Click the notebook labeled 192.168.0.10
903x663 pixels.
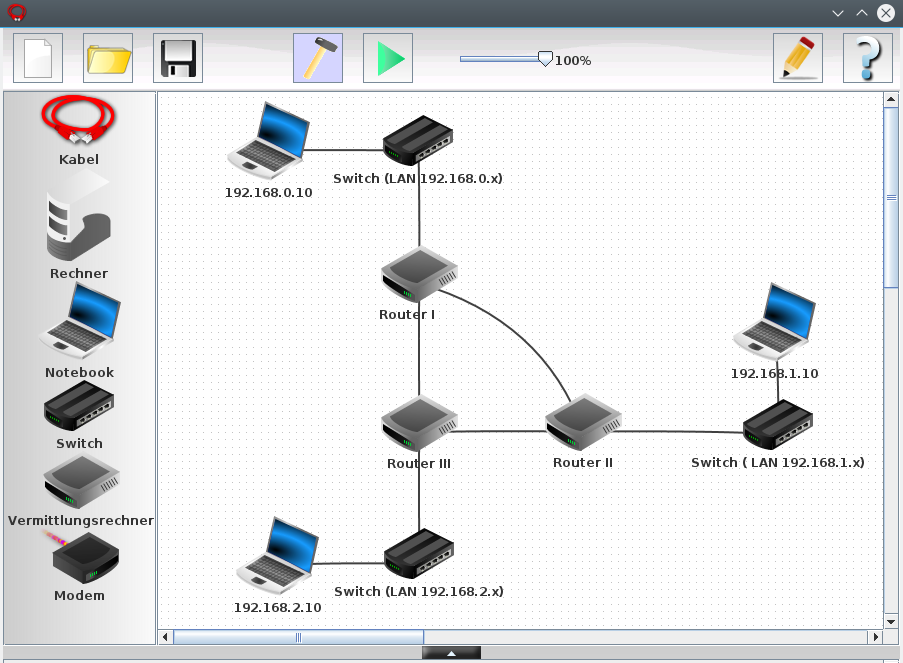(x=267, y=138)
